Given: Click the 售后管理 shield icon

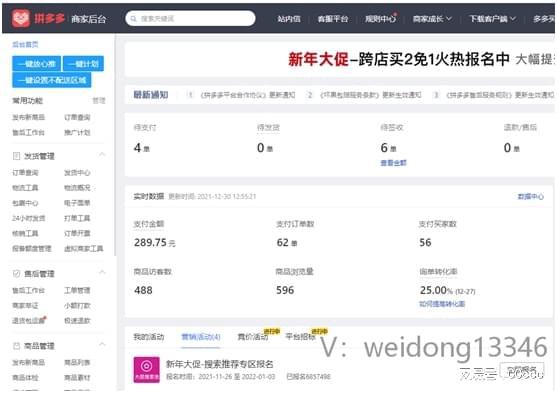Looking at the screenshot, I should (x=16, y=274).
